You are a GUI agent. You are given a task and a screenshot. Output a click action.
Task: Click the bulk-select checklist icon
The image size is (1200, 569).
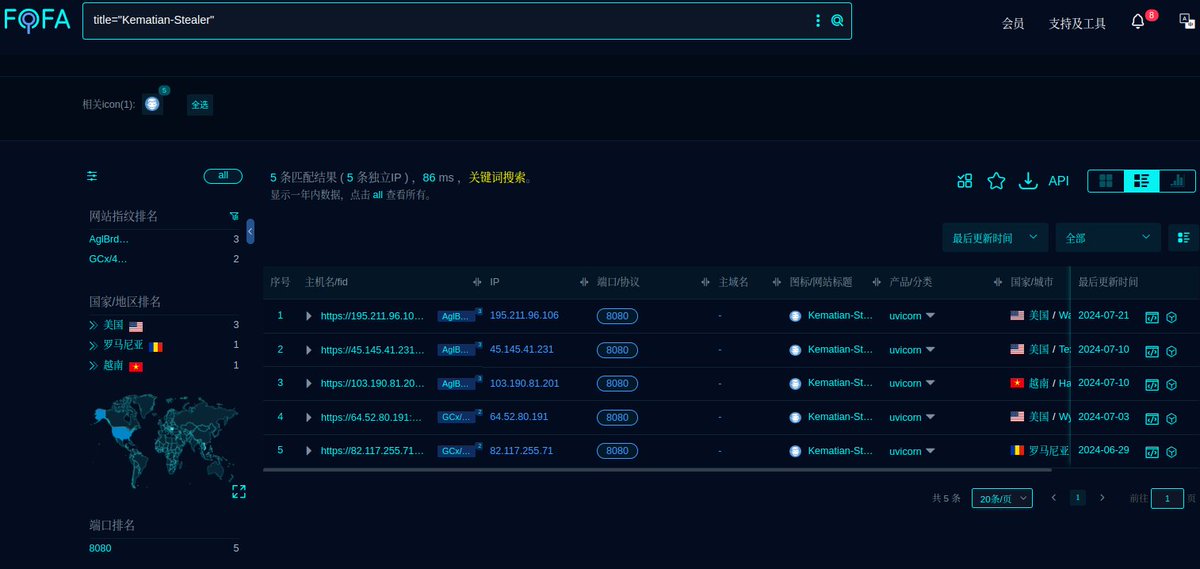click(964, 181)
